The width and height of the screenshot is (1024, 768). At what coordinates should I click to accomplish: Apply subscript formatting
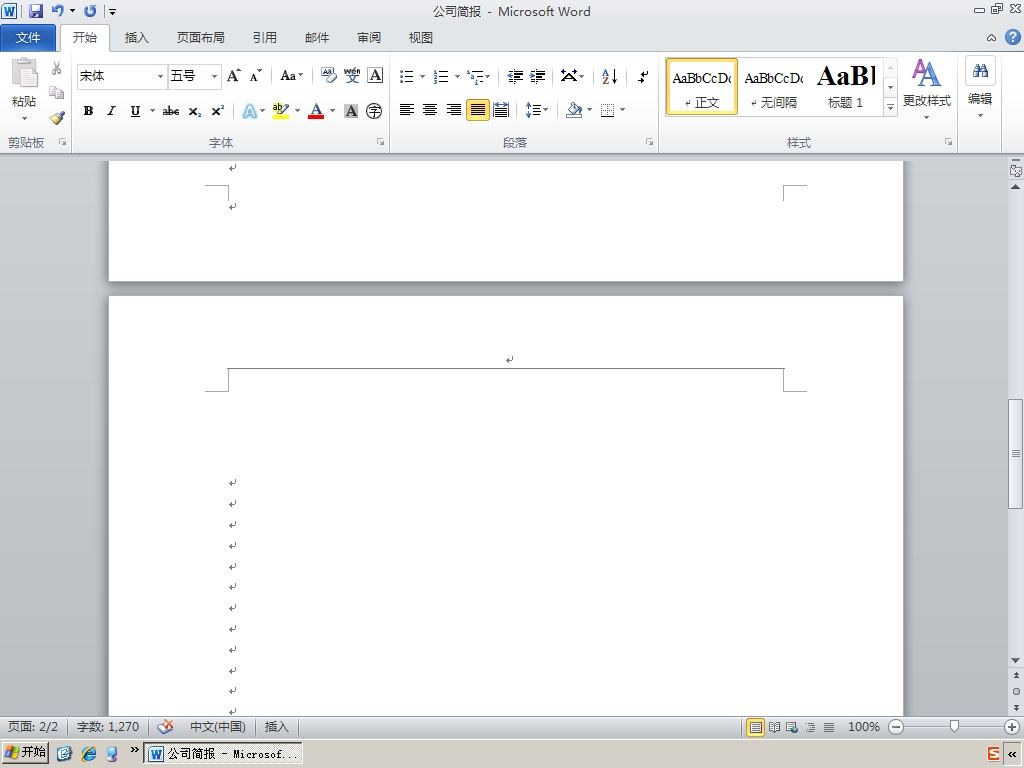[x=195, y=111]
